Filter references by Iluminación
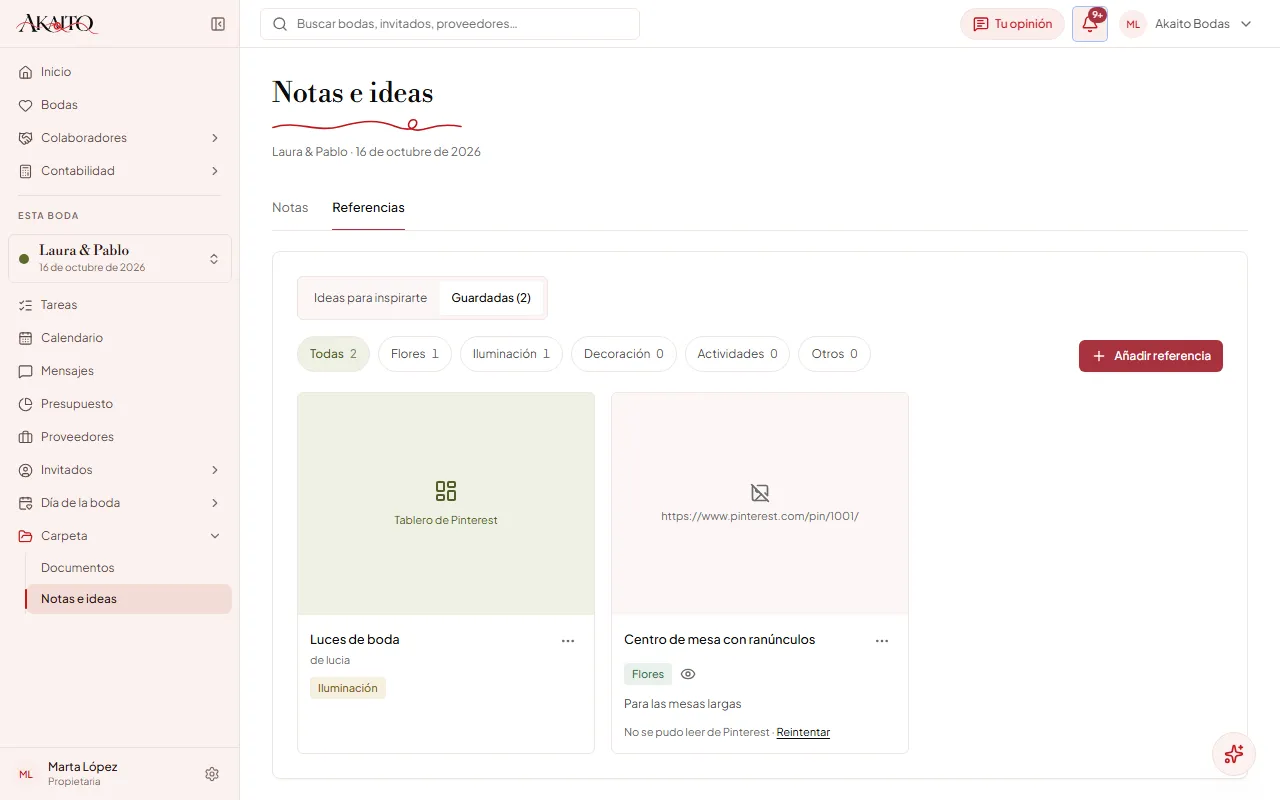1280x800 pixels. coord(511,354)
